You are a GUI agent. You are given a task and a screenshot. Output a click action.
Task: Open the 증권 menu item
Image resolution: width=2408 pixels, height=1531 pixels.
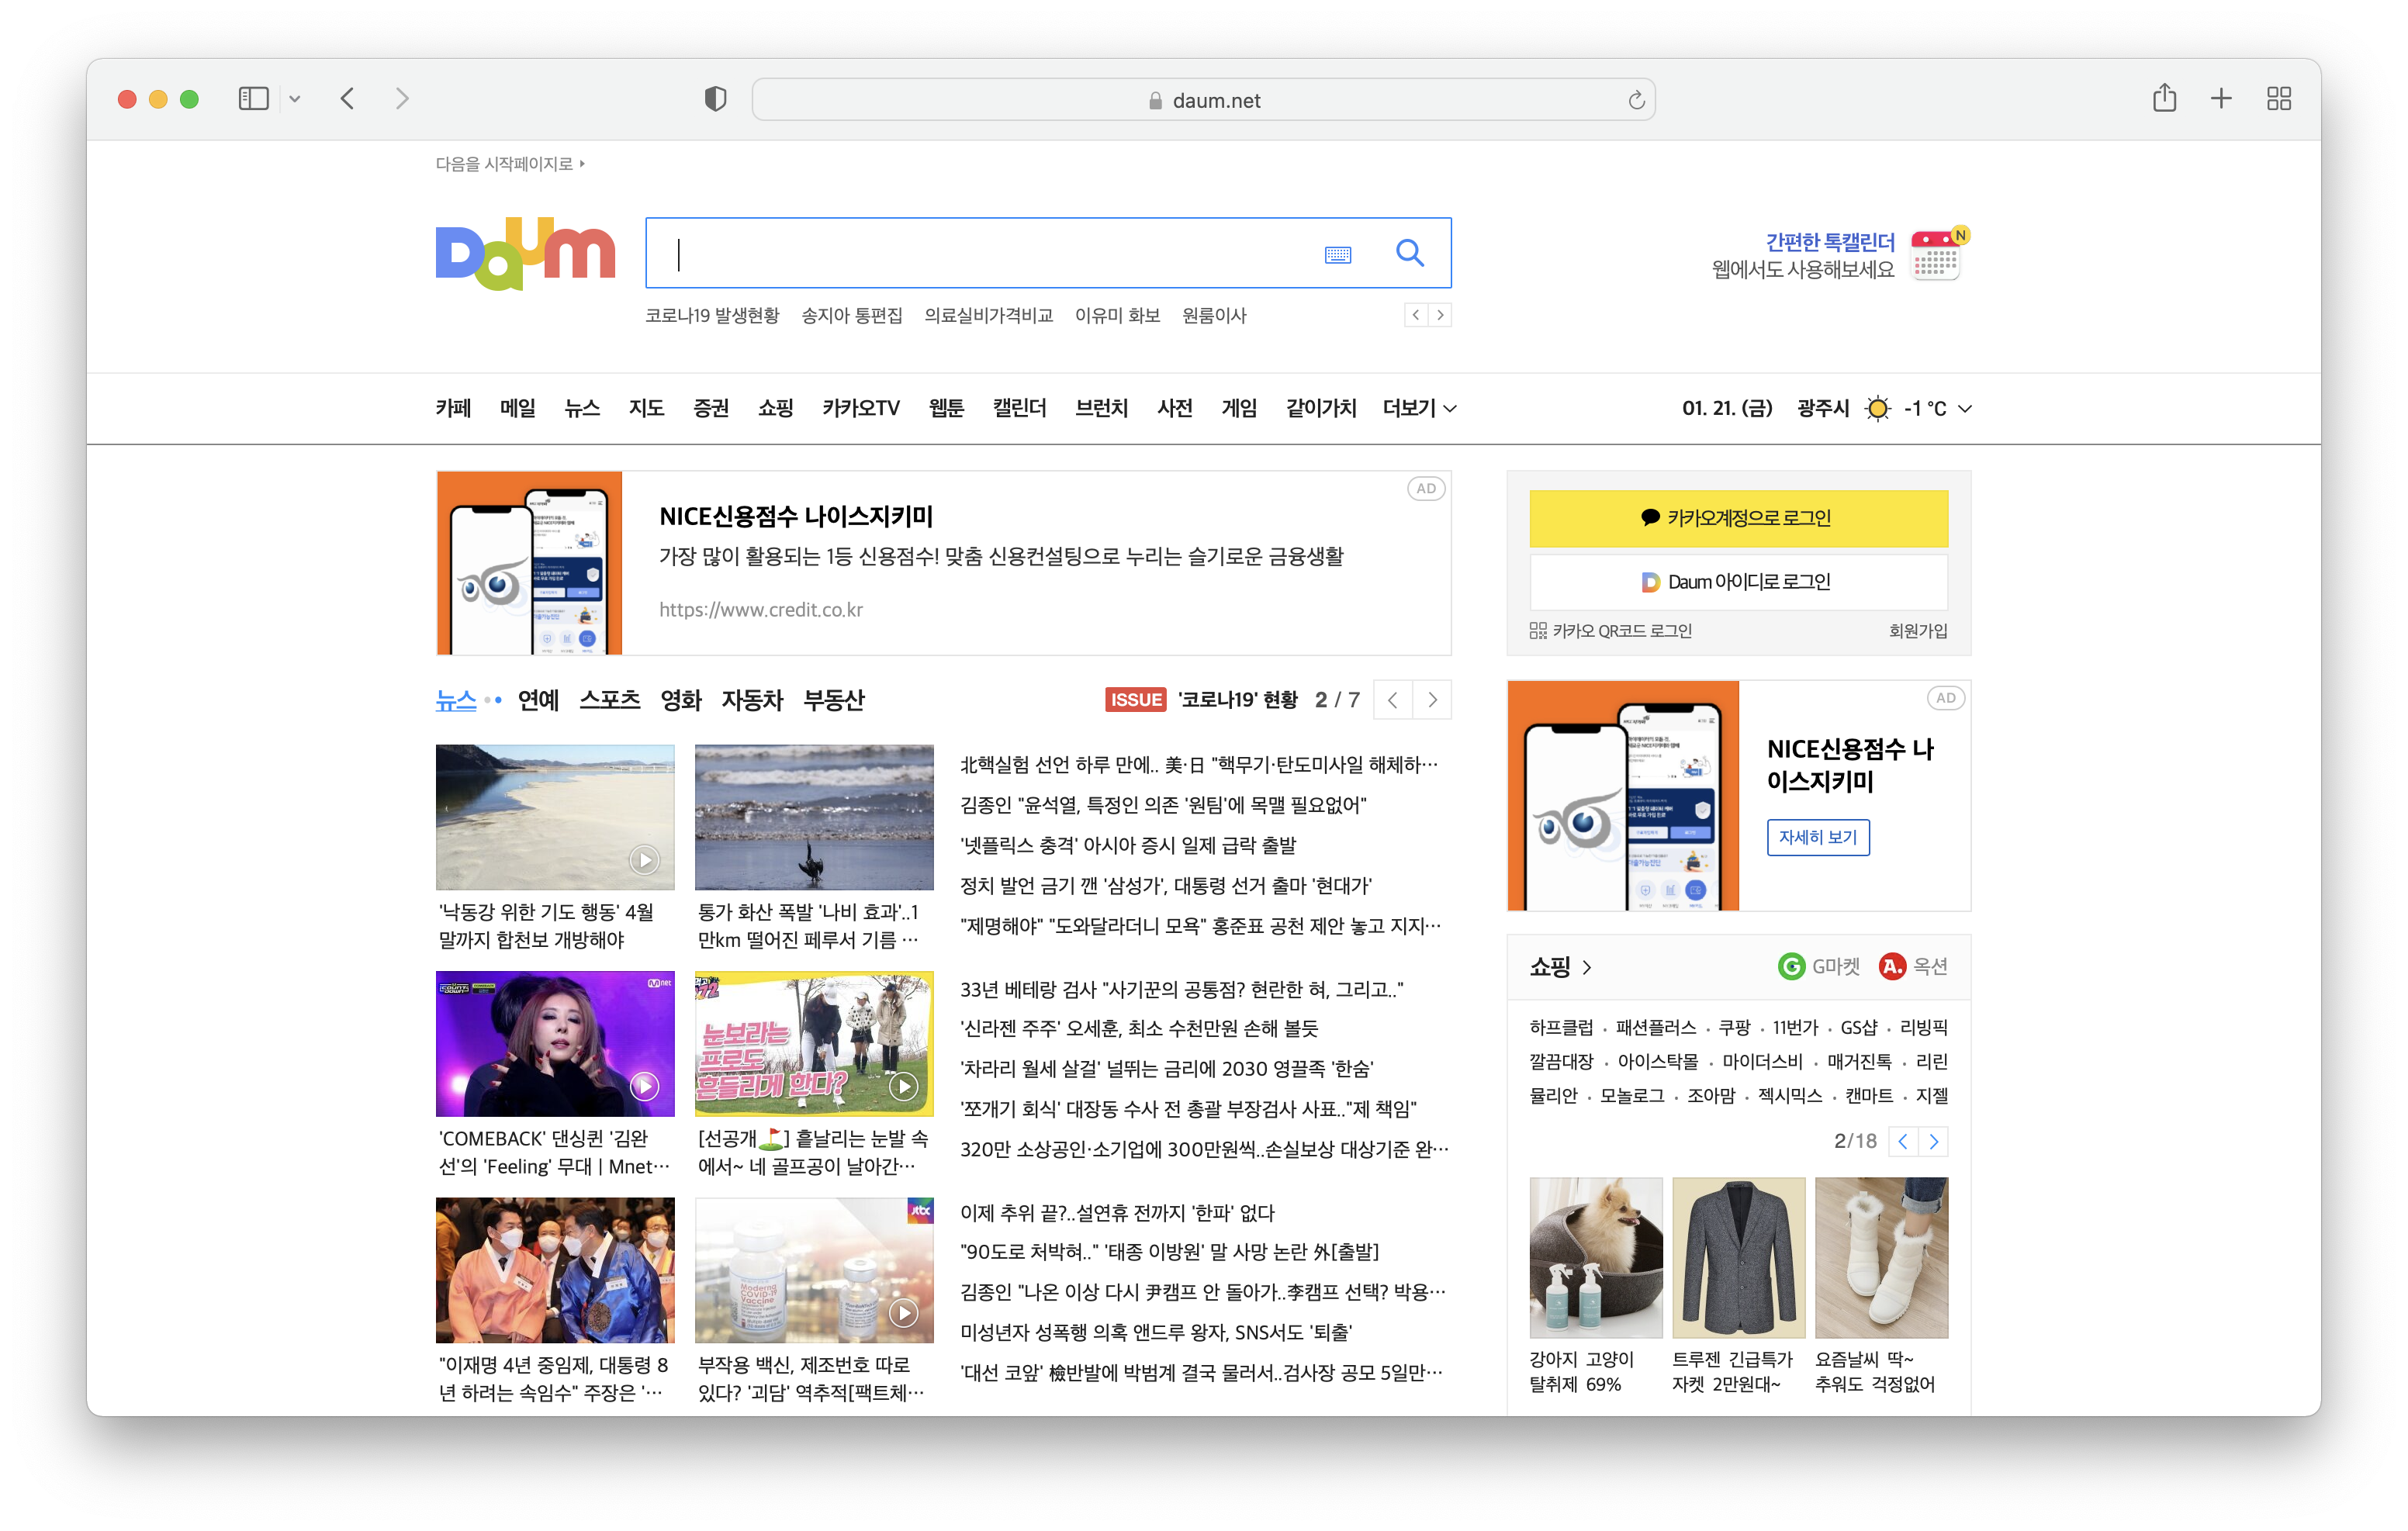pos(710,408)
